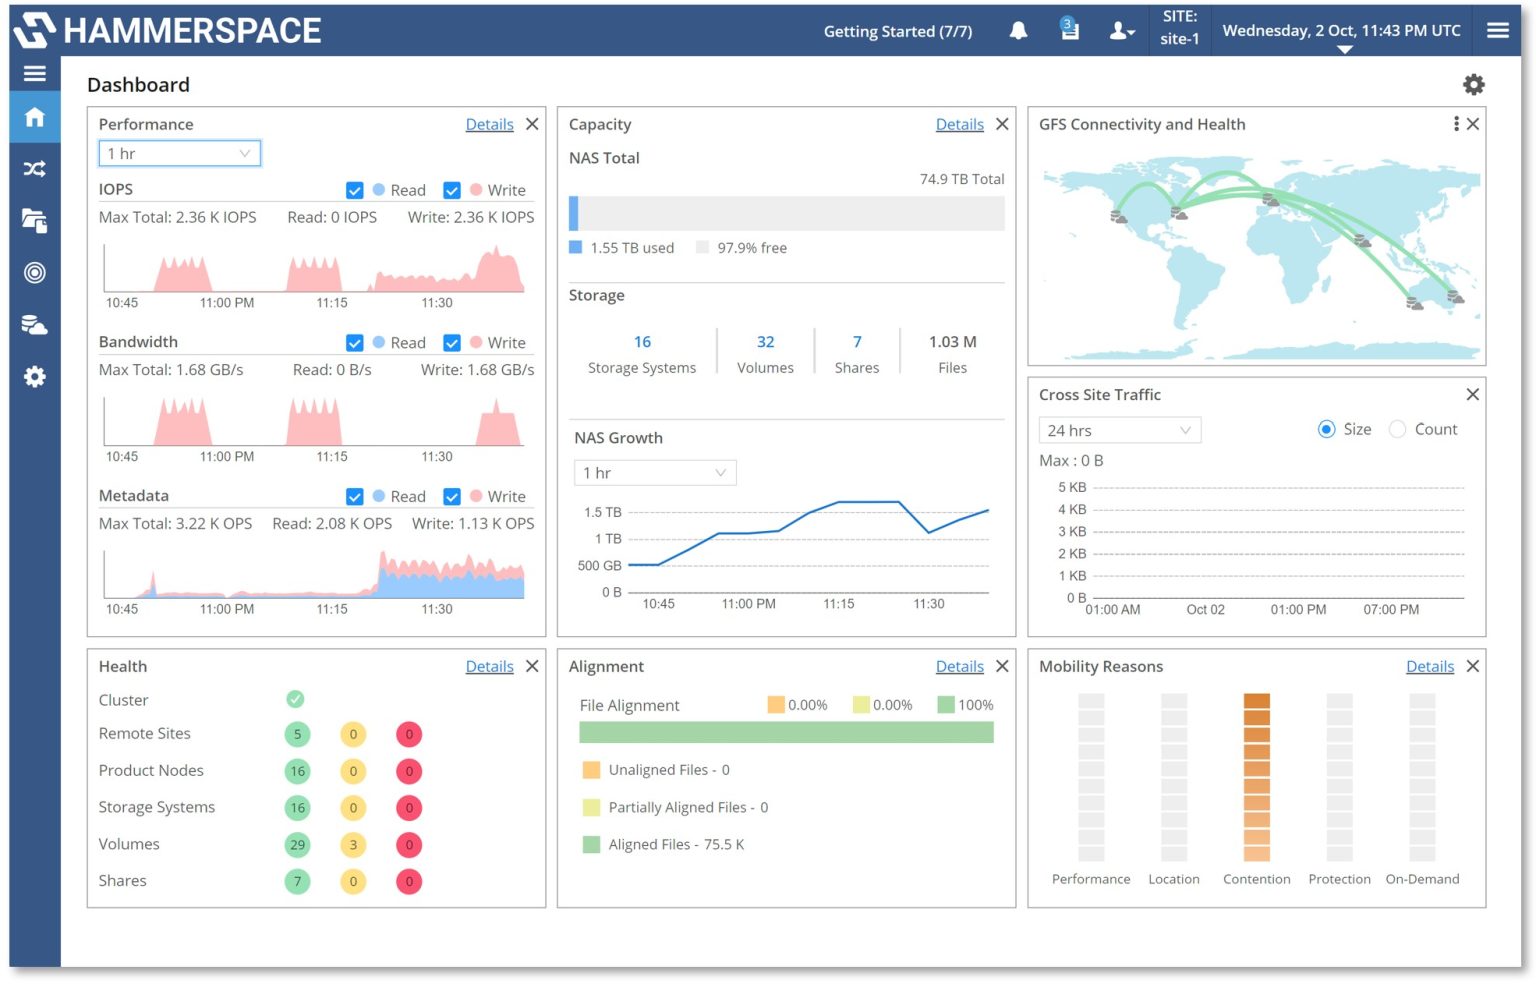Click the notifications bell icon
1536x984 pixels.
click(1018, 30)
